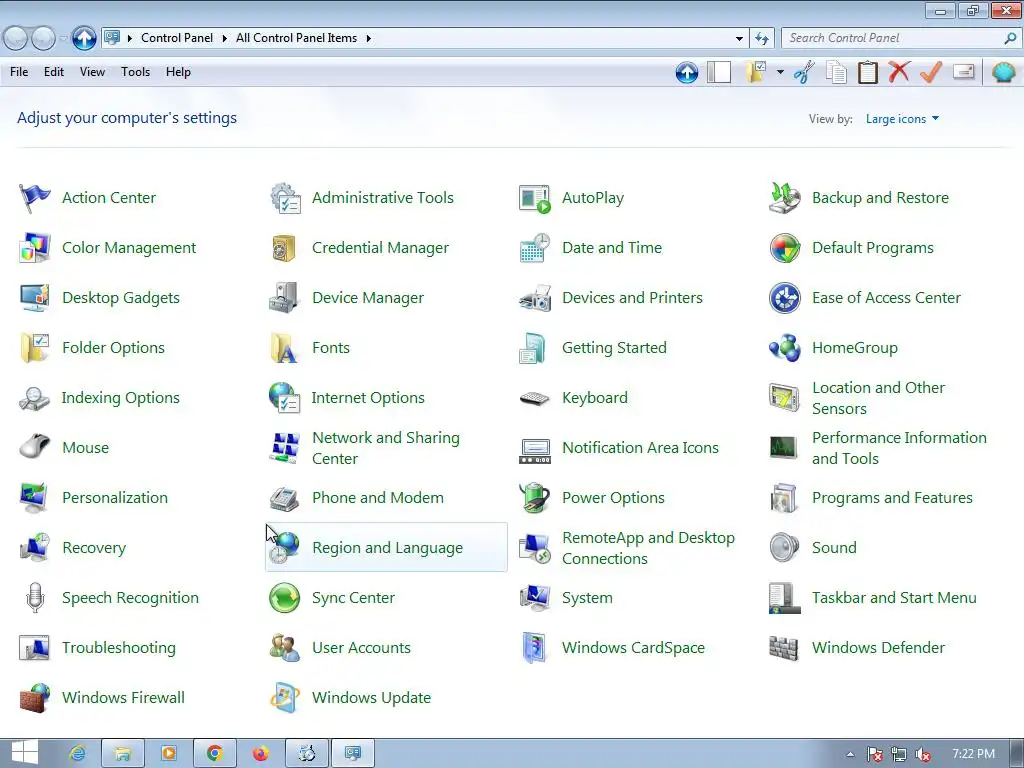Open the Windows Update link

click(x=372, y=698)
